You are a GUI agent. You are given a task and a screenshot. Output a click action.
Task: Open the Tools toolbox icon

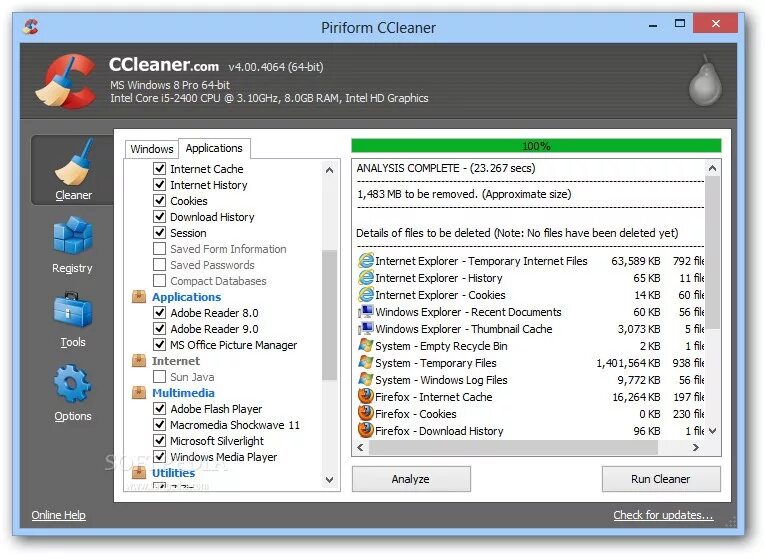click(x=72, y=310)
